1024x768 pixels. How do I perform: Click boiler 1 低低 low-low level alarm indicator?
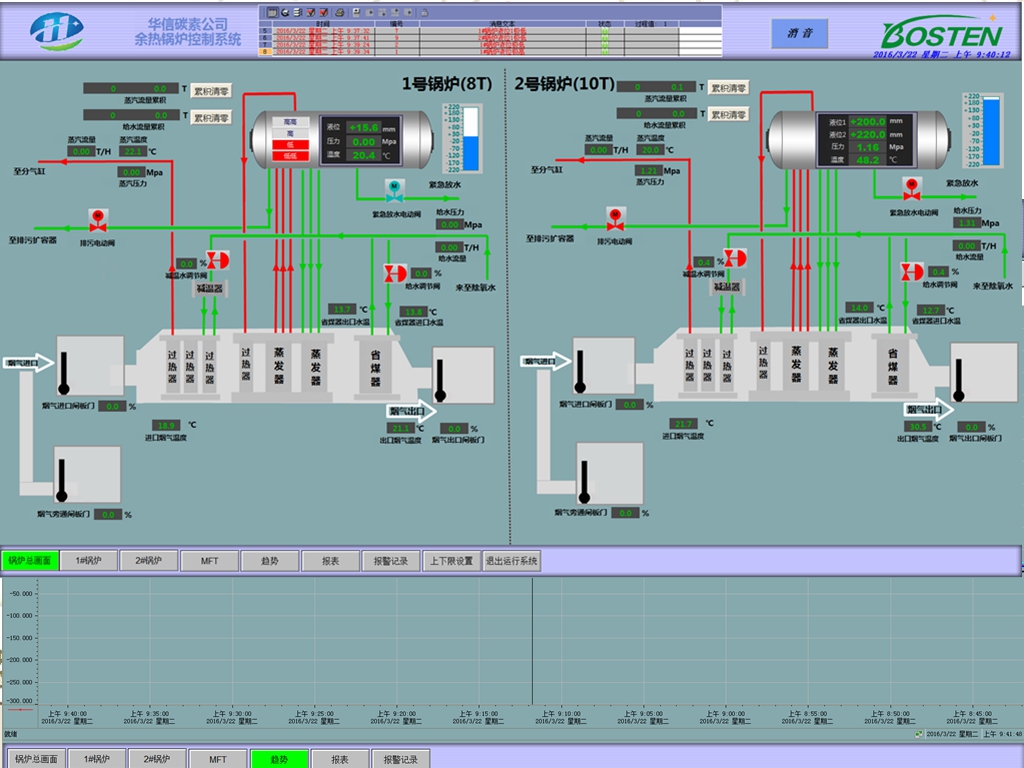[290, 156]
